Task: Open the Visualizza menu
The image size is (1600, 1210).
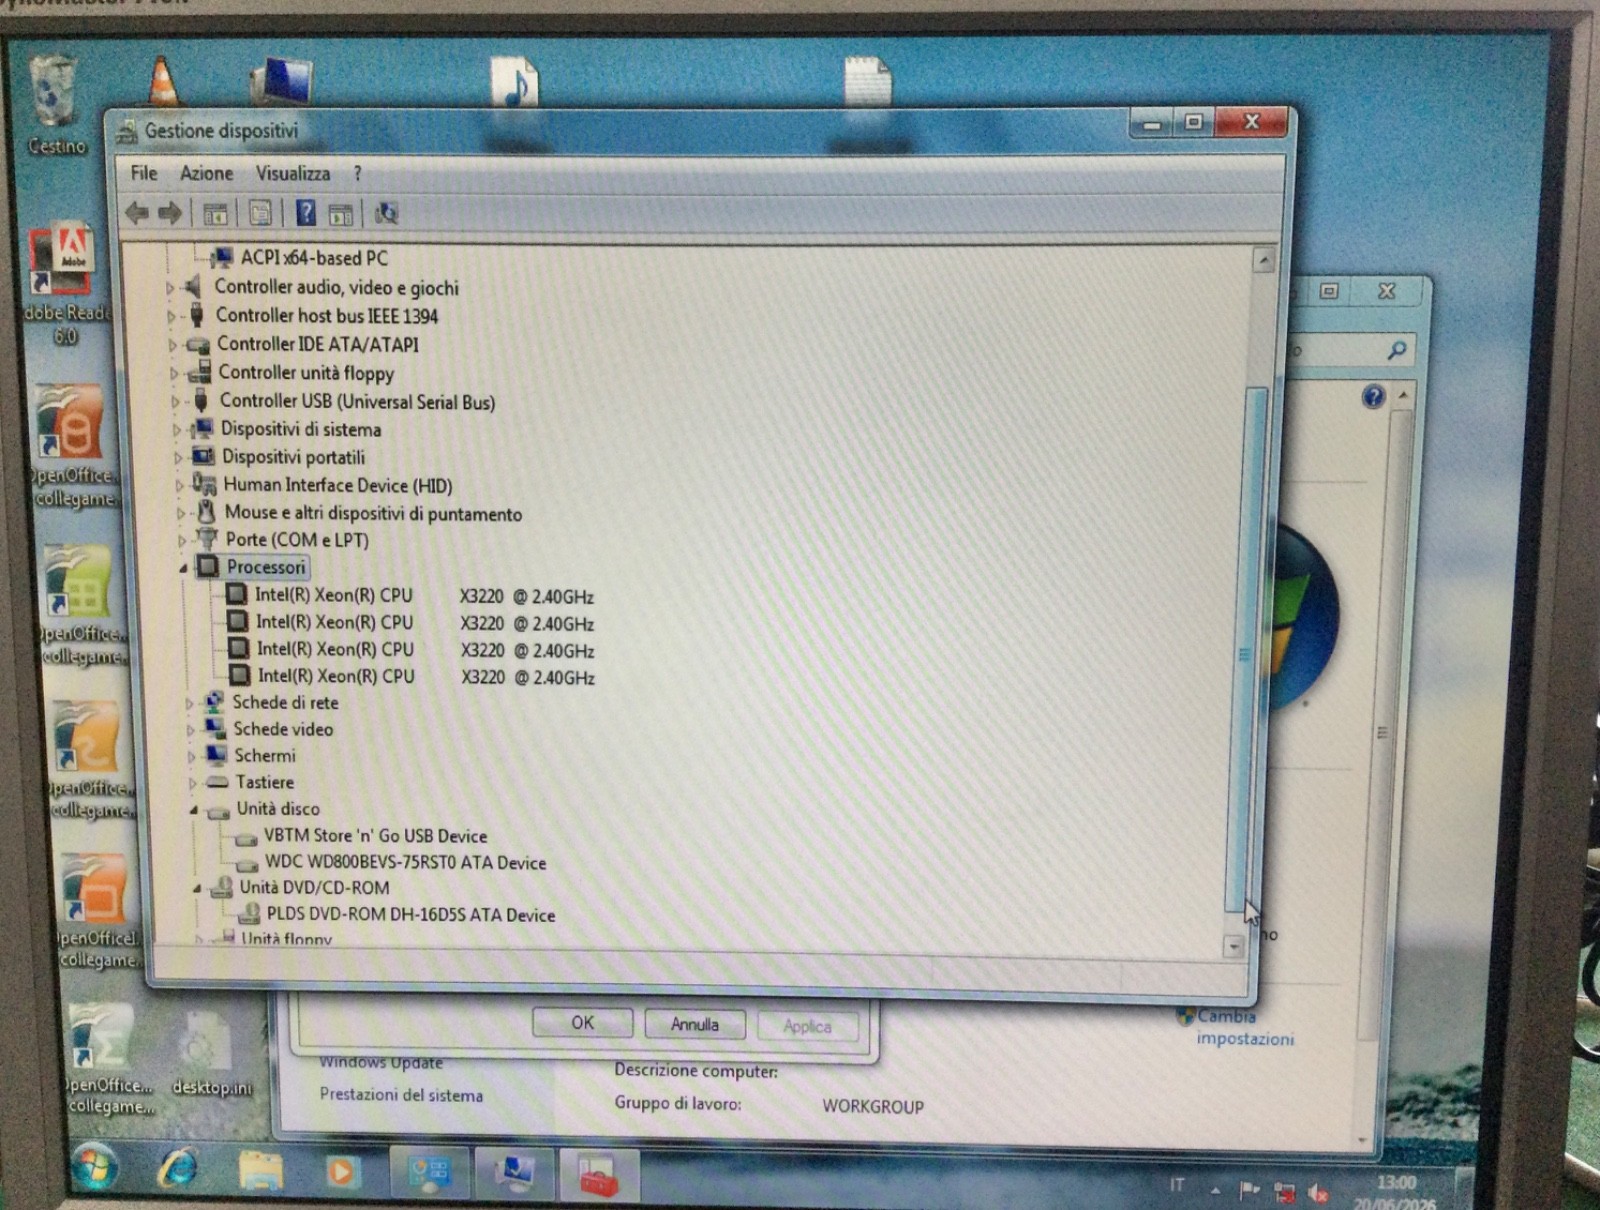Action: pyautogui.click(x=293, y=173)
